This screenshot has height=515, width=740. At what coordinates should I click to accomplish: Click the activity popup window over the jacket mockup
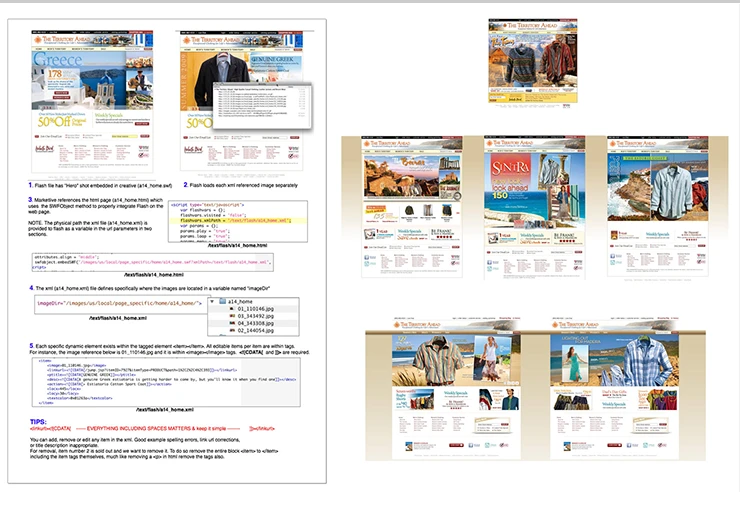262,106
